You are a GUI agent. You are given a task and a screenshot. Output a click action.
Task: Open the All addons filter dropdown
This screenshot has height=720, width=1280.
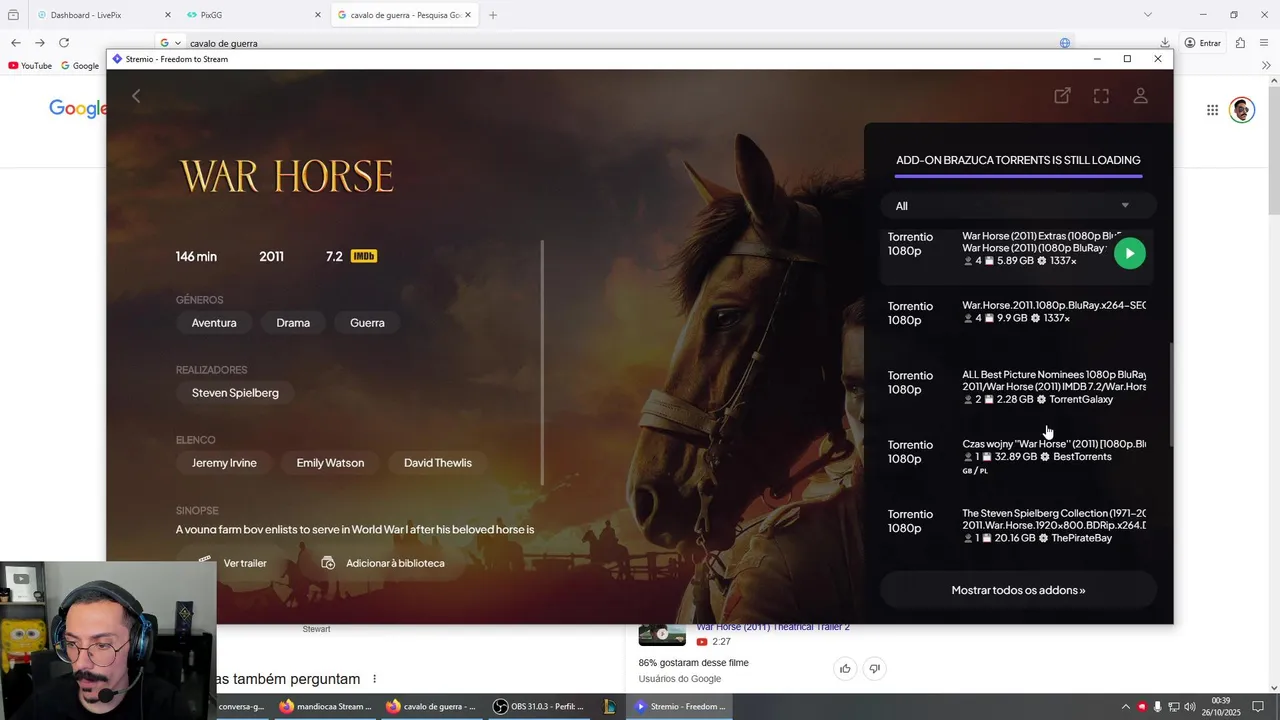tap(1017, 206)
